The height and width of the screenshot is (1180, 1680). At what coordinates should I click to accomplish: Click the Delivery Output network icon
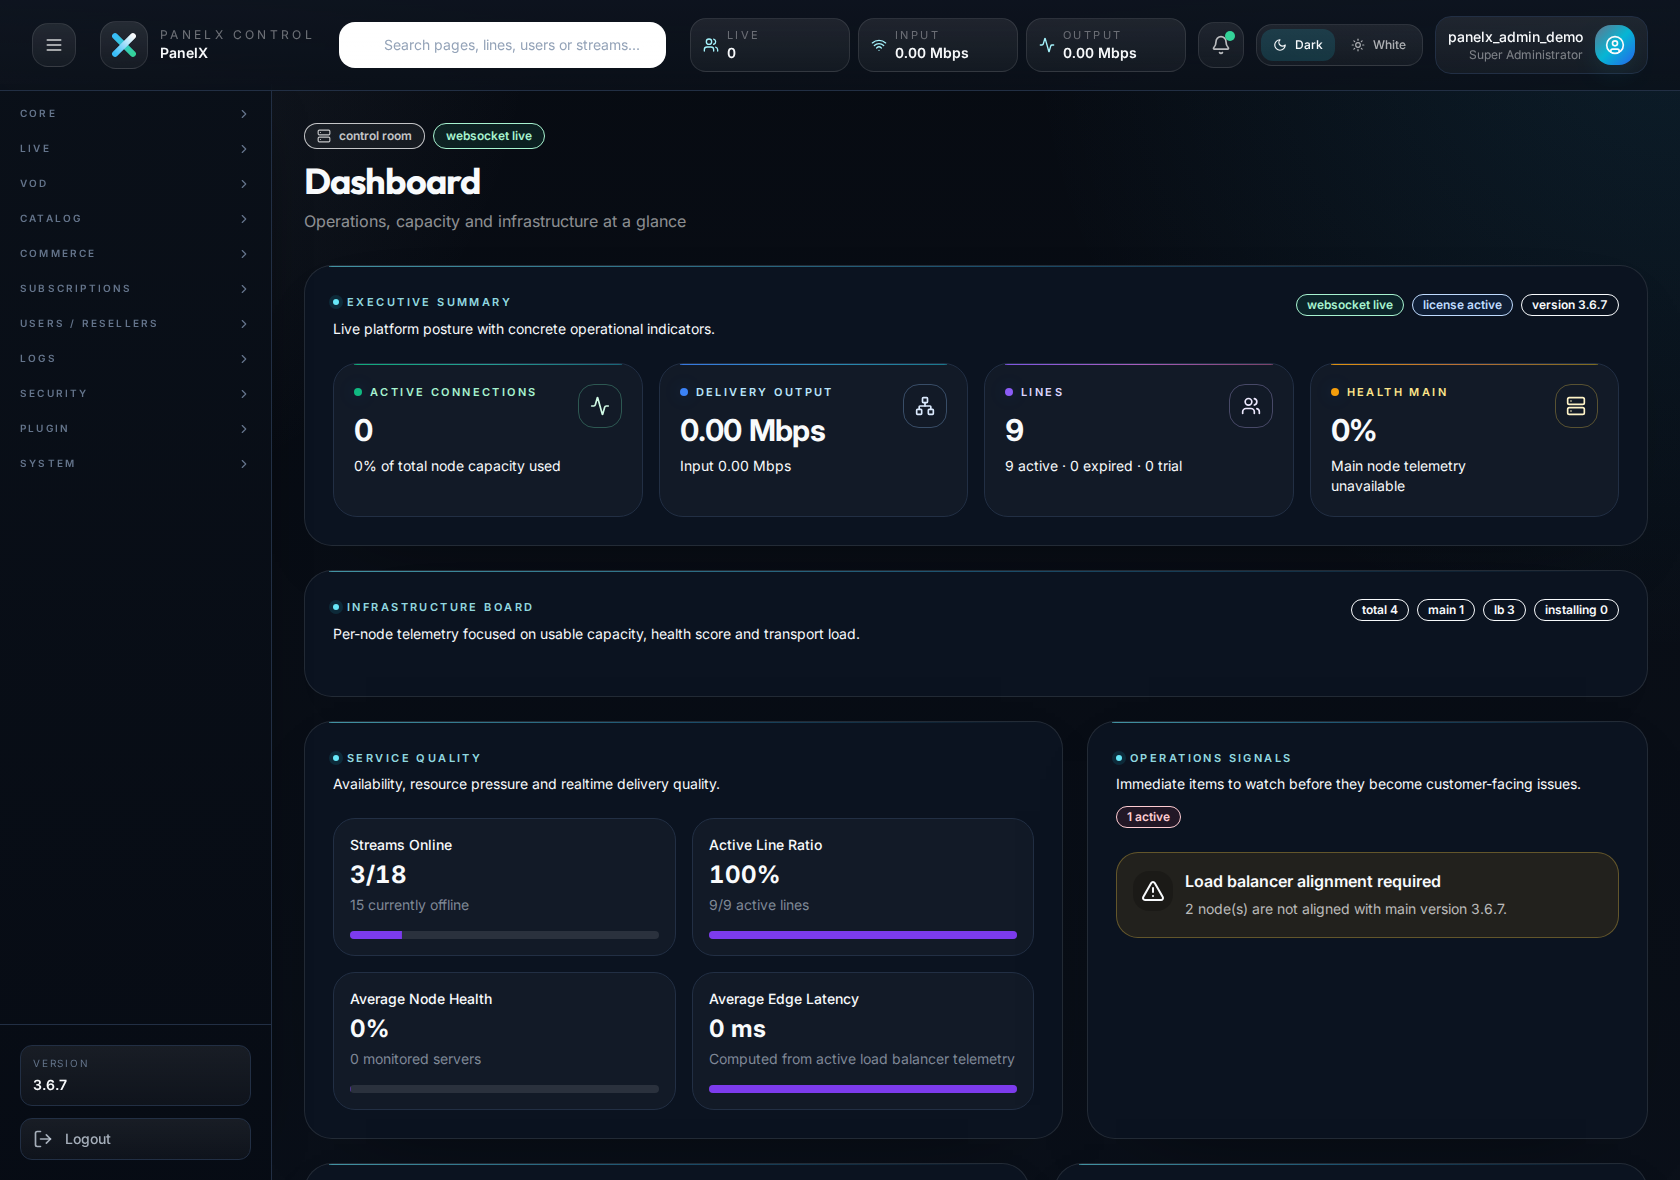(x=925, y=406)
